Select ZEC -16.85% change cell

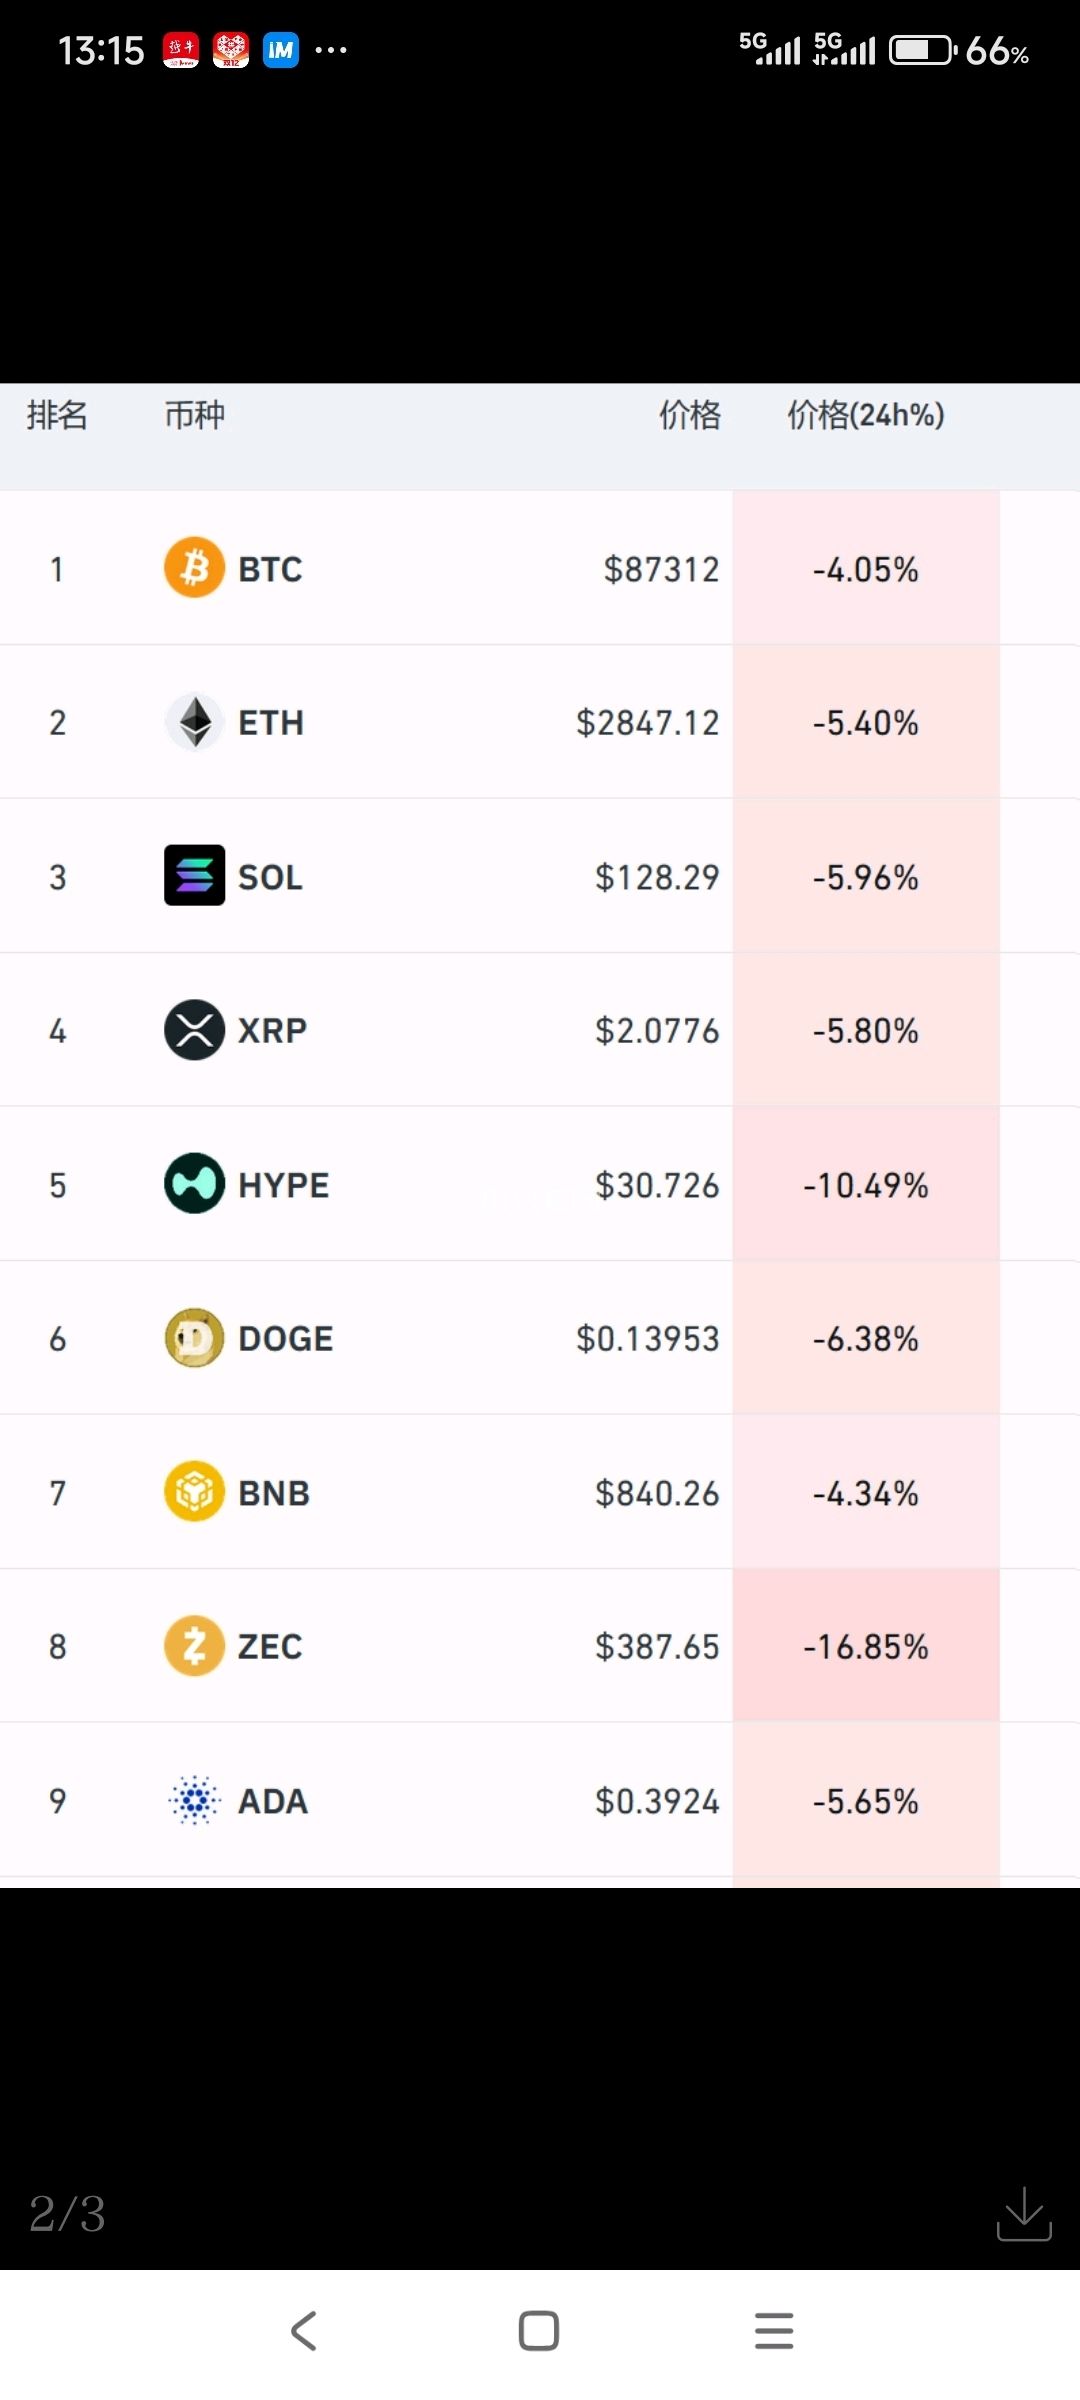(x=866, y=1646)
